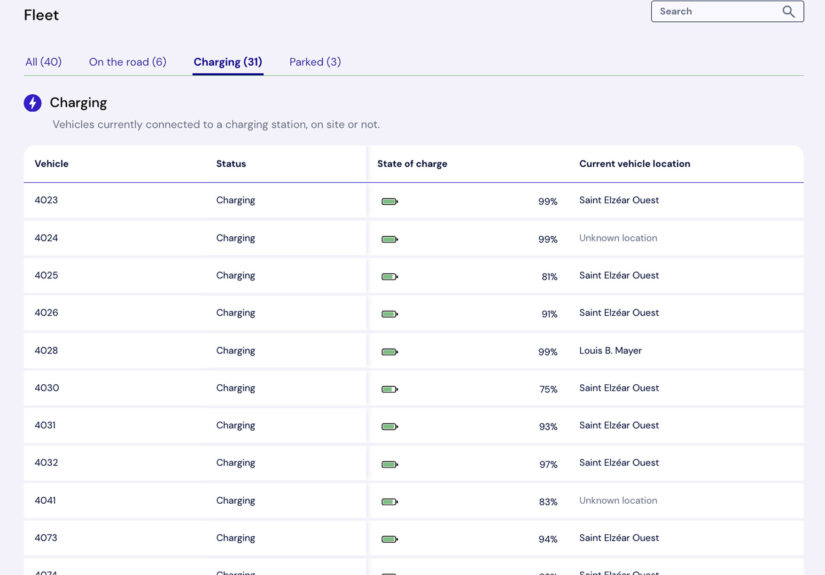Image resolution: width=825 pixels, height=575 pixels.
Task: Type in the Search field
Action: pyautogui.click(x=715, y=12)
